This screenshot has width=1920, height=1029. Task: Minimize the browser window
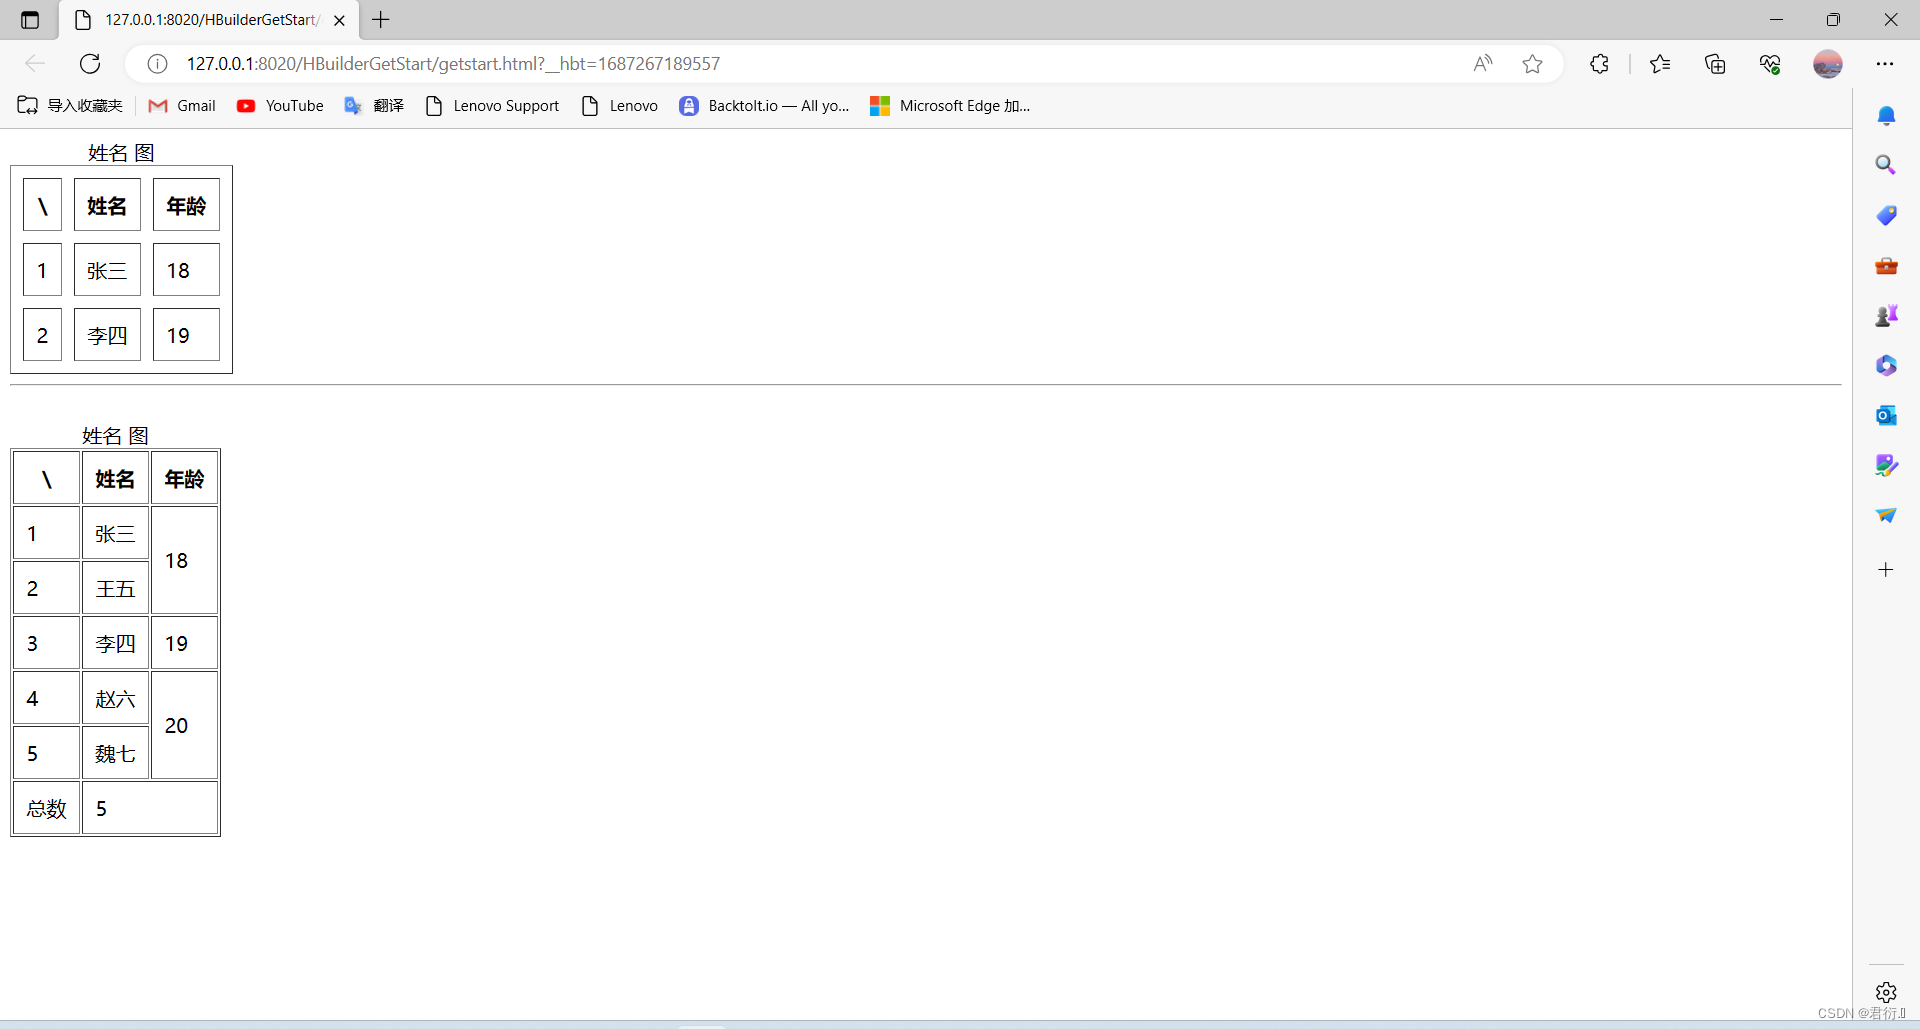(1776, 20)
